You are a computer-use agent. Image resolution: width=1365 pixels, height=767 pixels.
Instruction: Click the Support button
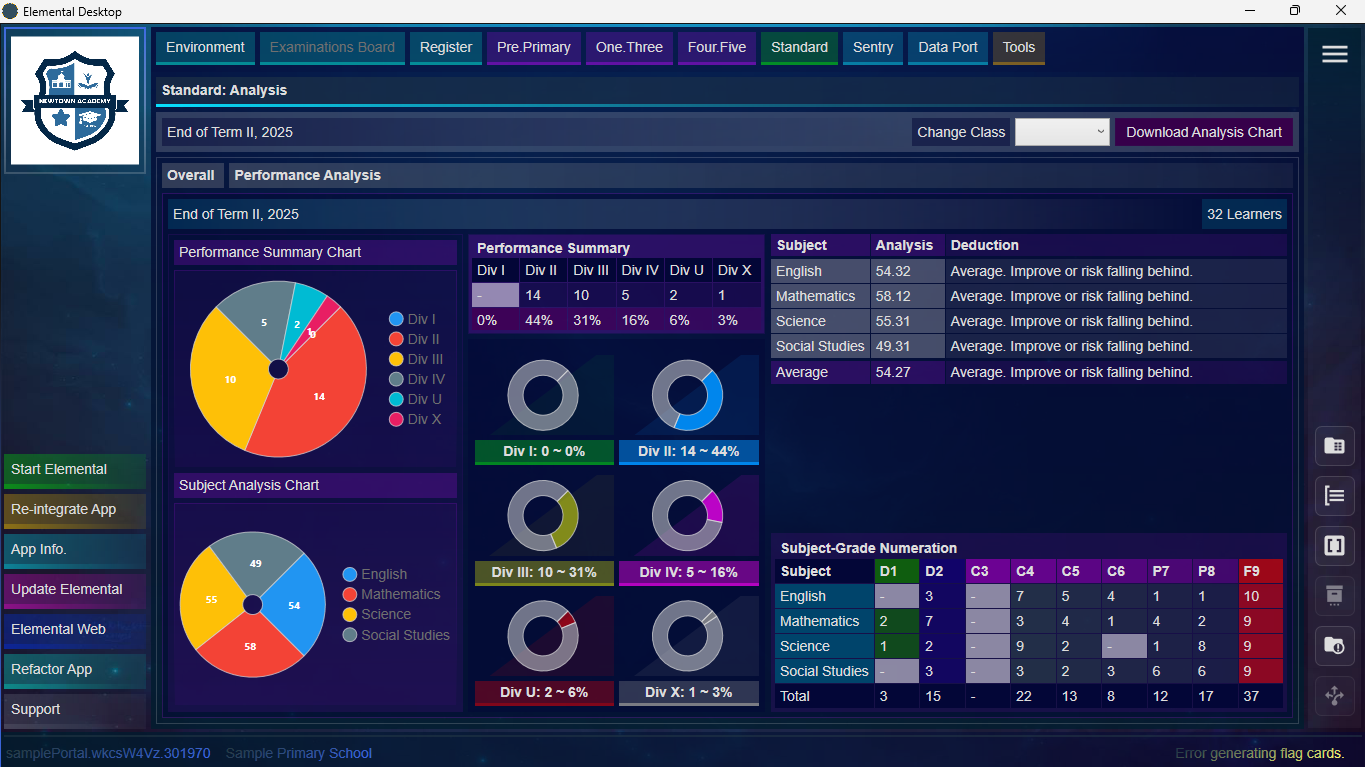tap(74, 710)
